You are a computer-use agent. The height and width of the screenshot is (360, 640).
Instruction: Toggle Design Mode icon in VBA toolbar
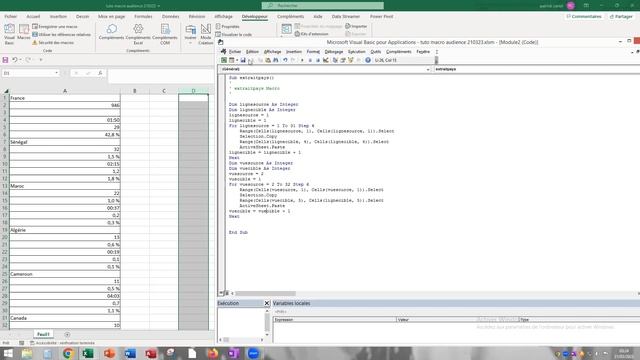click(x=326, y=60)
